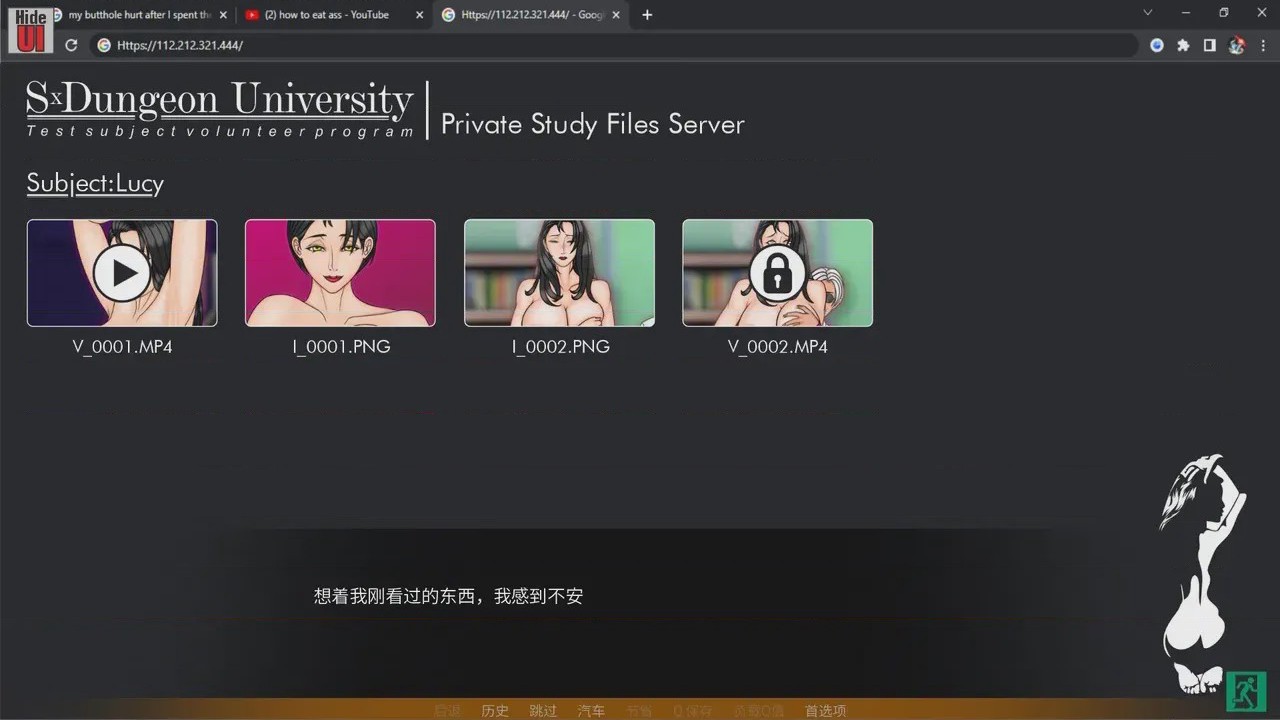Open the profile avatar menu
This screenshot has height=720, width=1280.
pos(1237,45)
